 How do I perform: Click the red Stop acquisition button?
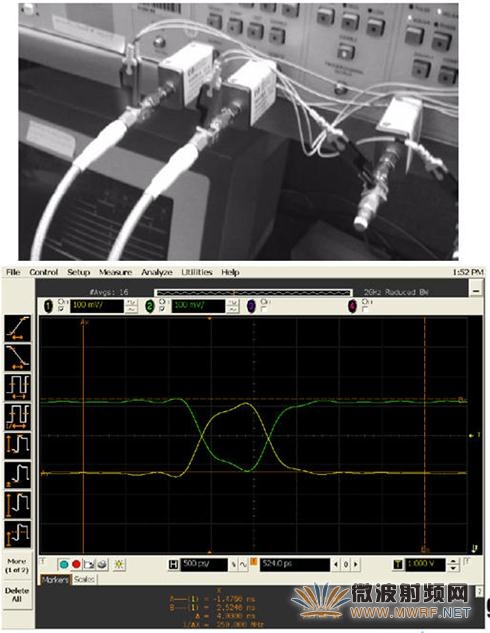point(76,564)
